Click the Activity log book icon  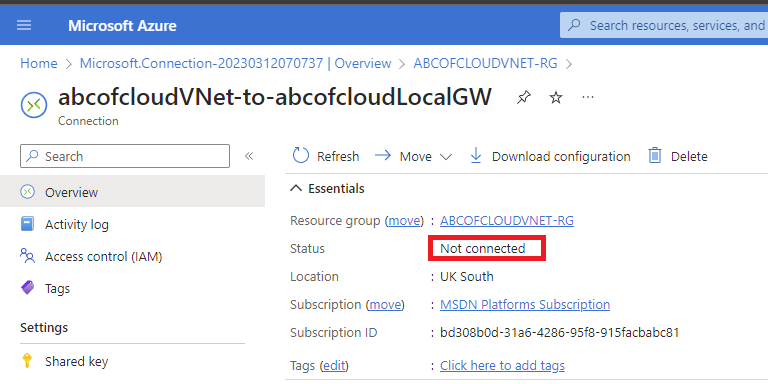27,224
